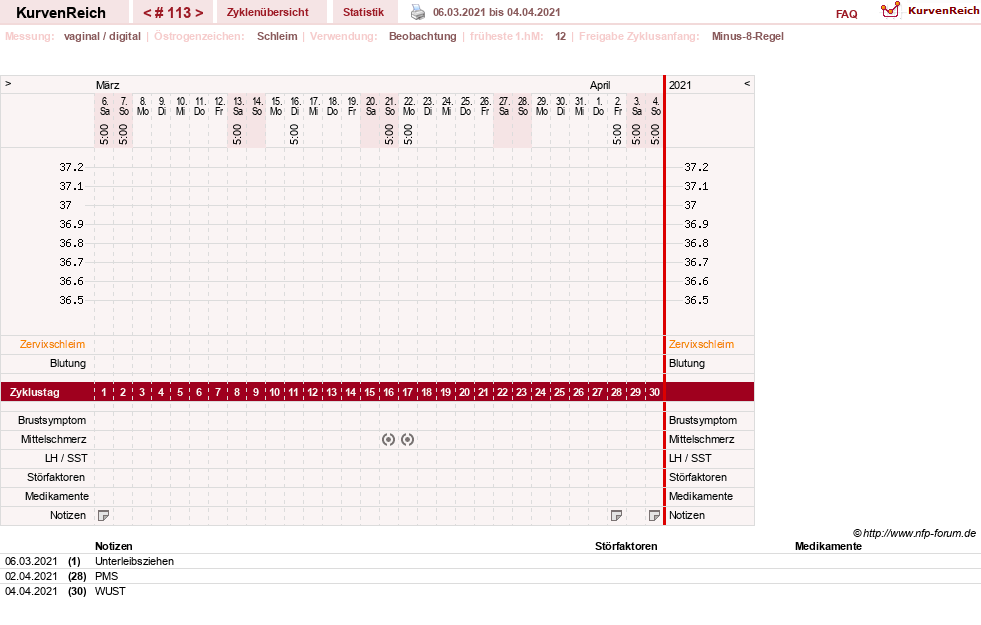Screen dimensions: 981x625
Task: Click the 'Medikamente' column header below chart
Action: [x=828, y=546]
